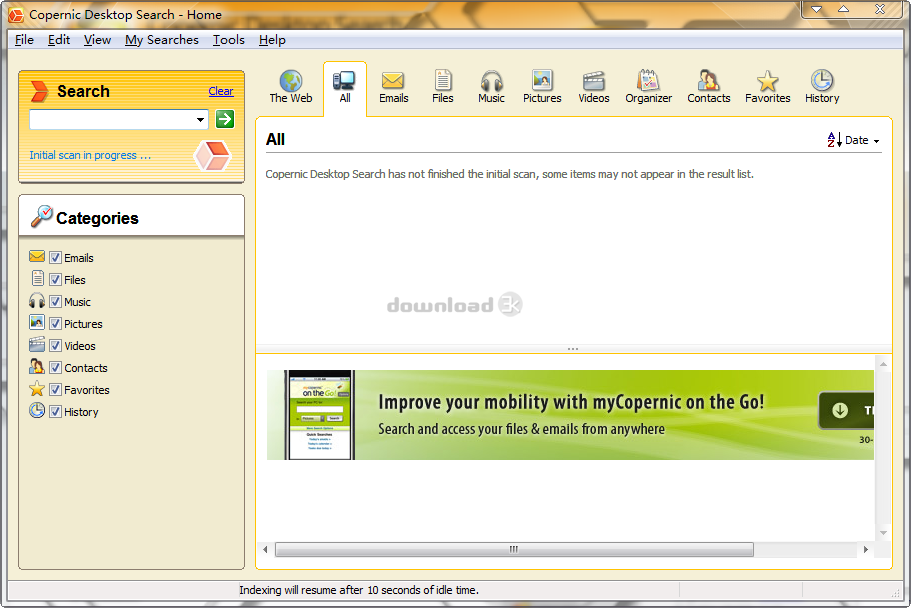Open the Organizer calendar icon
Image resolution: width=911 pixels, height=608 pixels.
(x=648, y=81)
